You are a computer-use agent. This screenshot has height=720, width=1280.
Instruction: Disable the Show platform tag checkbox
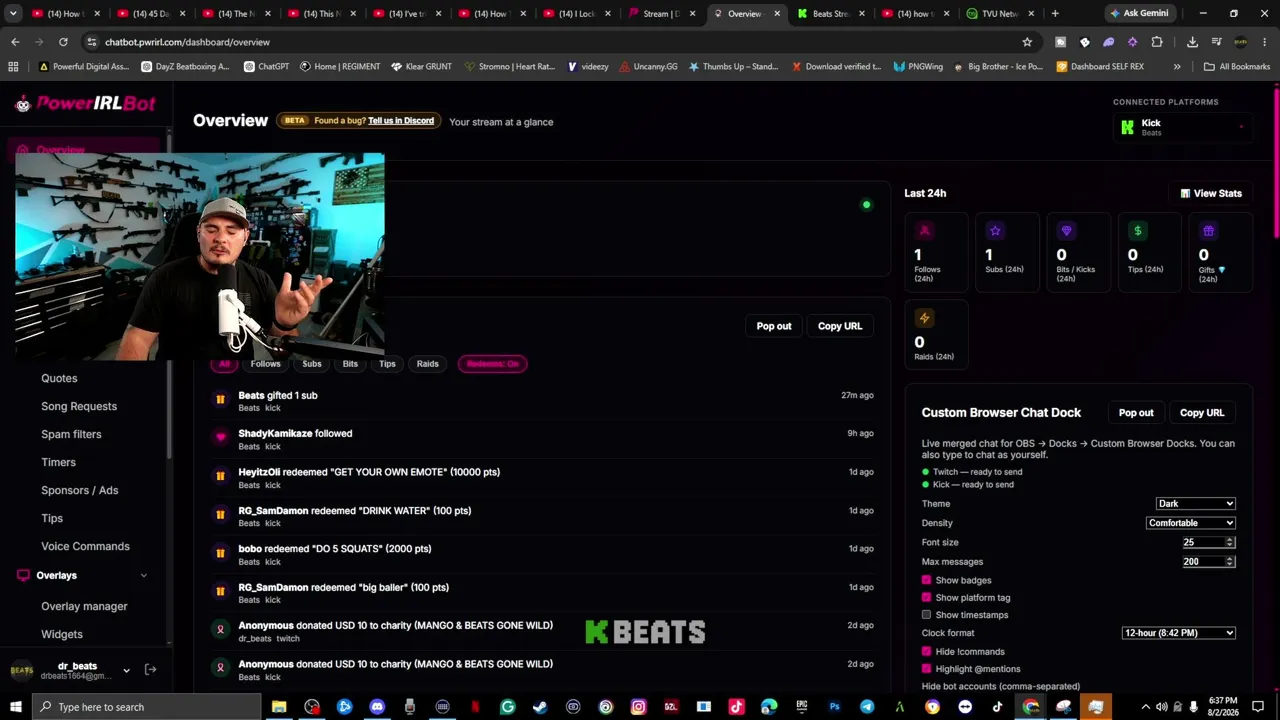coord(926,597)
